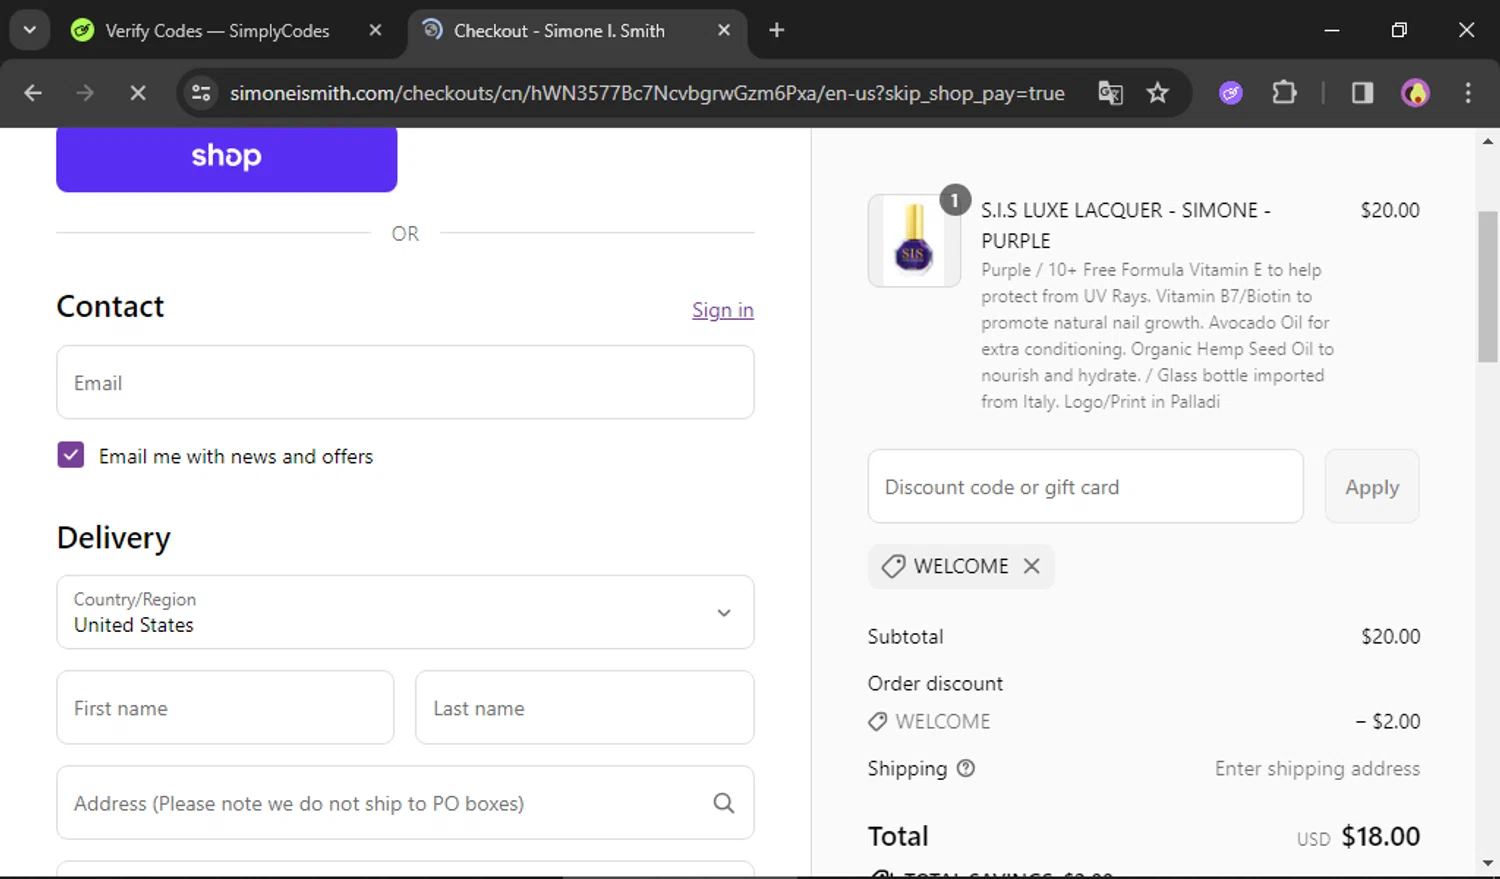Click the forward navigation arrow
Image resolution: width=1500 pixels, height=879 pixels.
pyautogui.click(x=85, y=93)
